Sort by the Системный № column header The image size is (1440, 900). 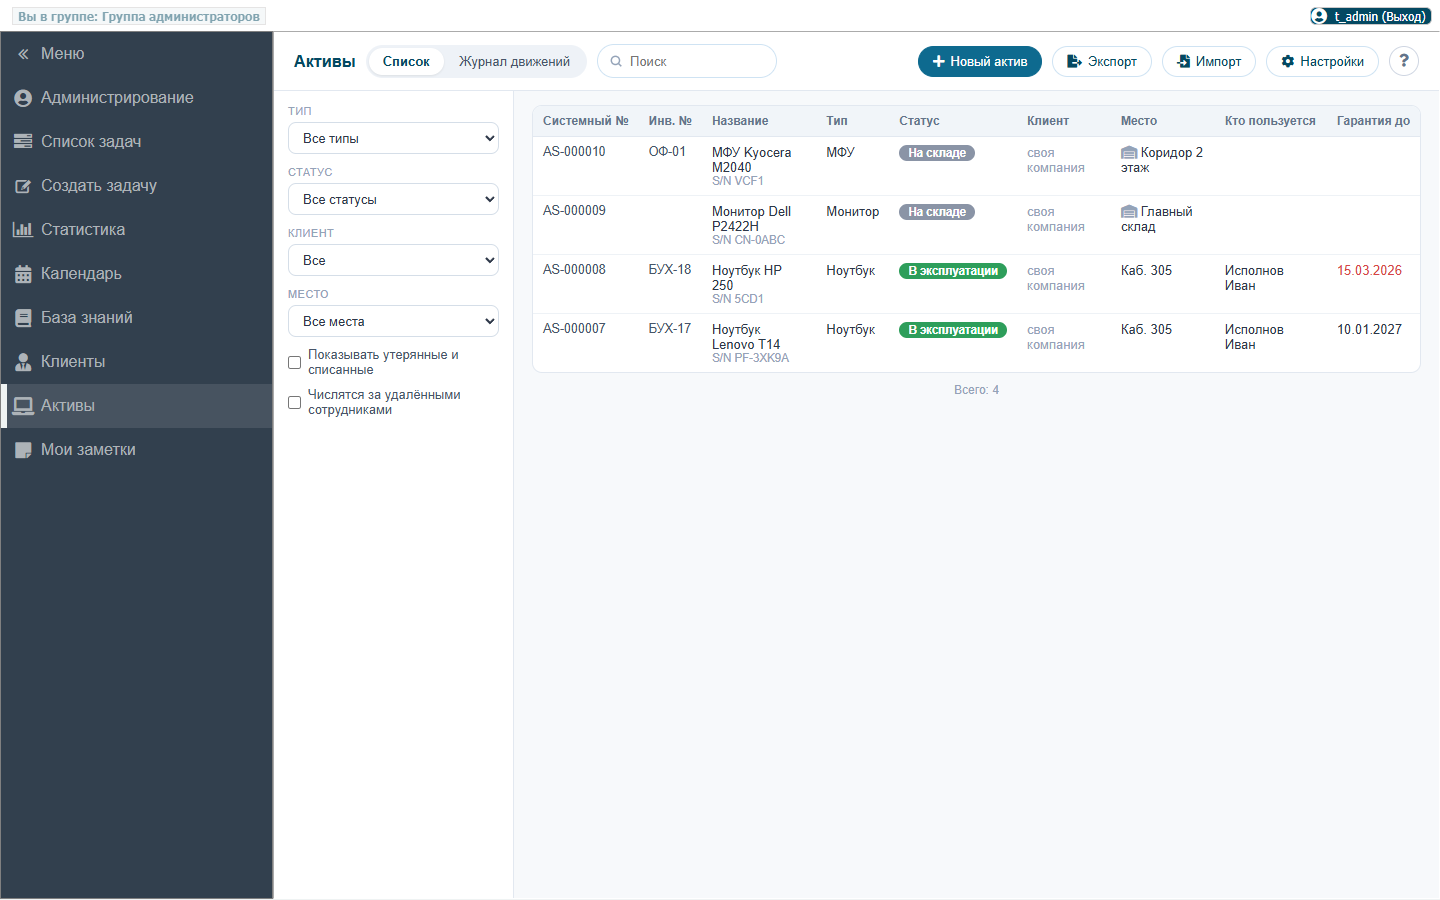(x=586, y=121)
